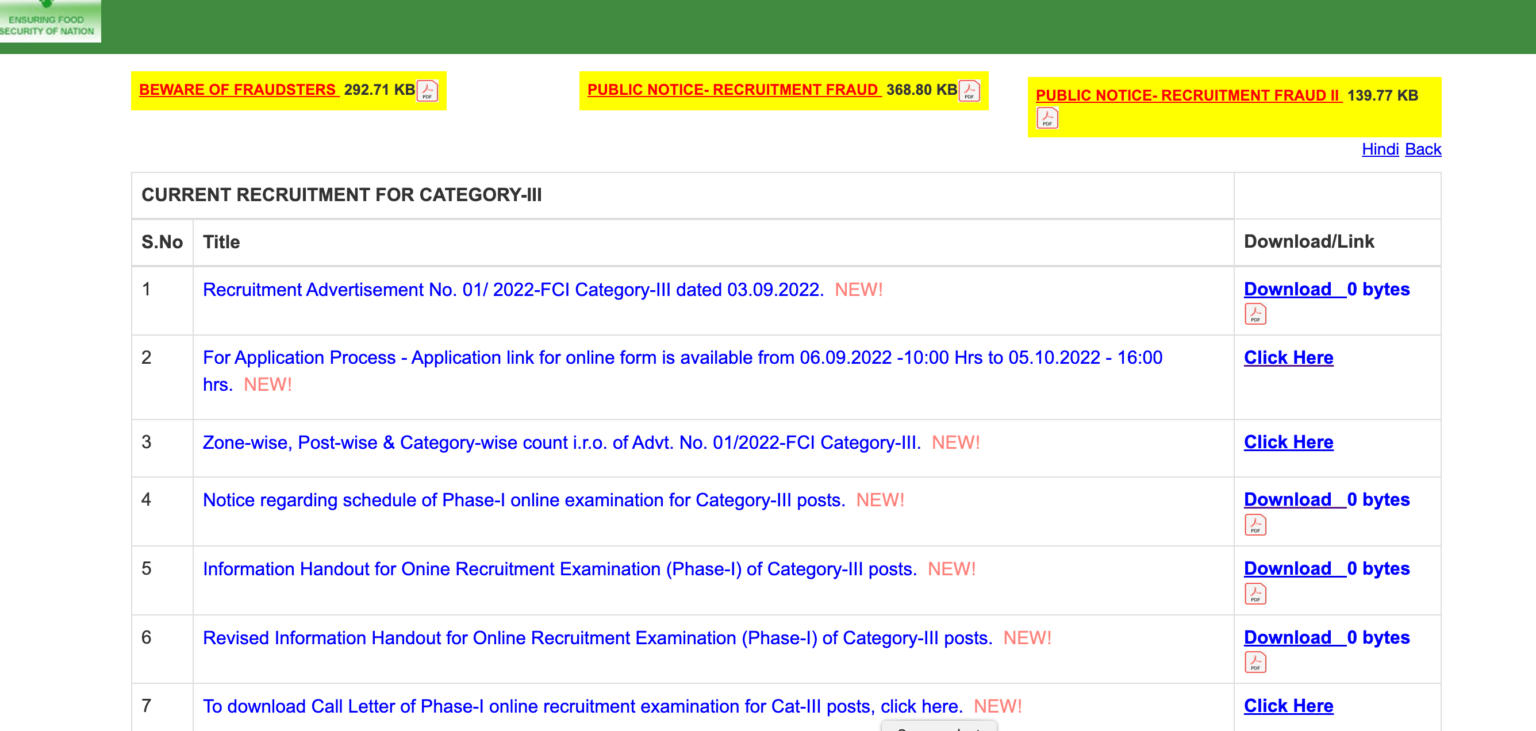Download Recruitment Advertisement No. 01/2022 file

pyautogui.click(x=1295, y=289)
